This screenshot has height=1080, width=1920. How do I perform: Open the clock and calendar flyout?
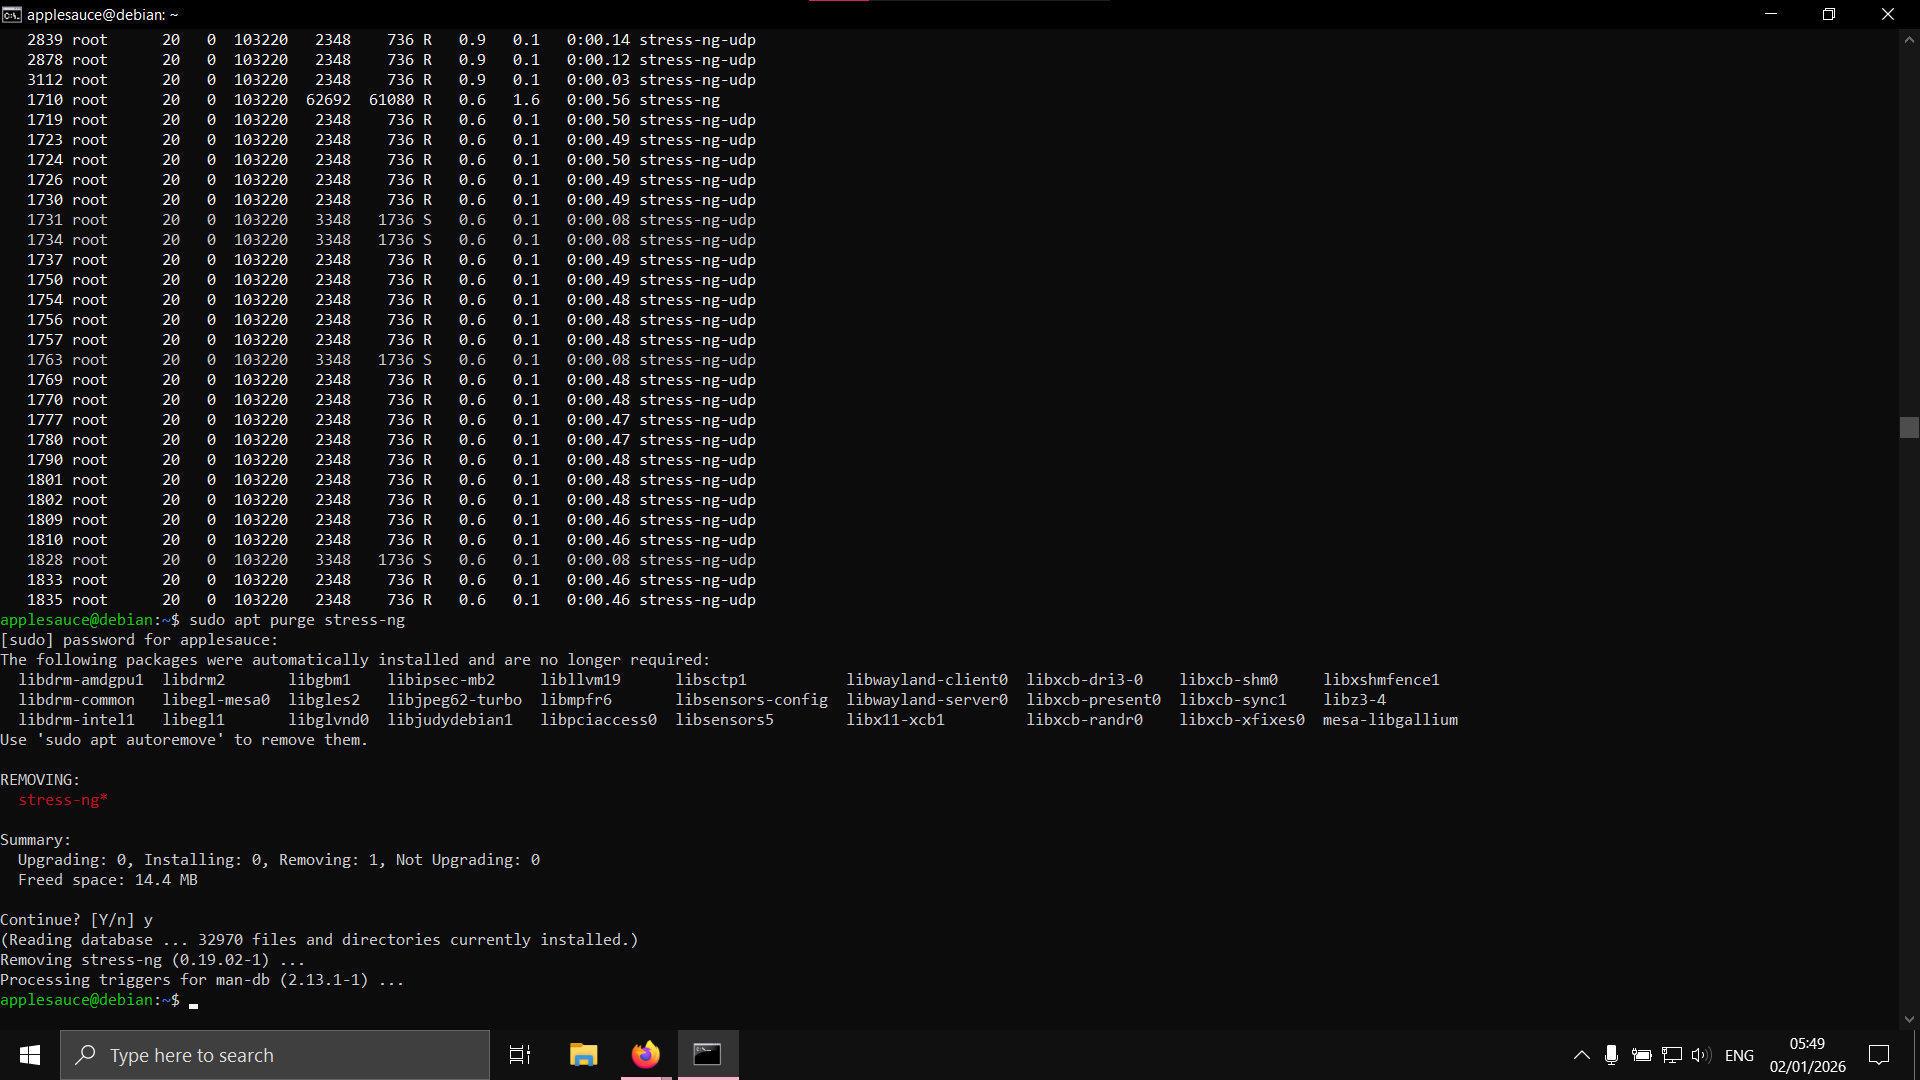(1807, 1055)
